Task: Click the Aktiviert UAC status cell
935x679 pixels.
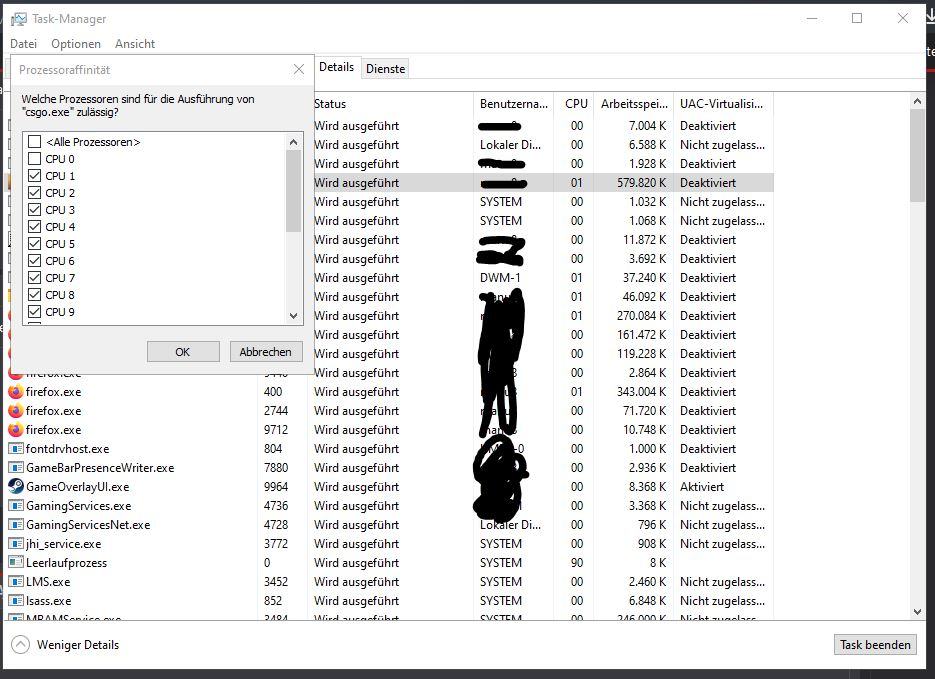Action: tap(702, 486)
